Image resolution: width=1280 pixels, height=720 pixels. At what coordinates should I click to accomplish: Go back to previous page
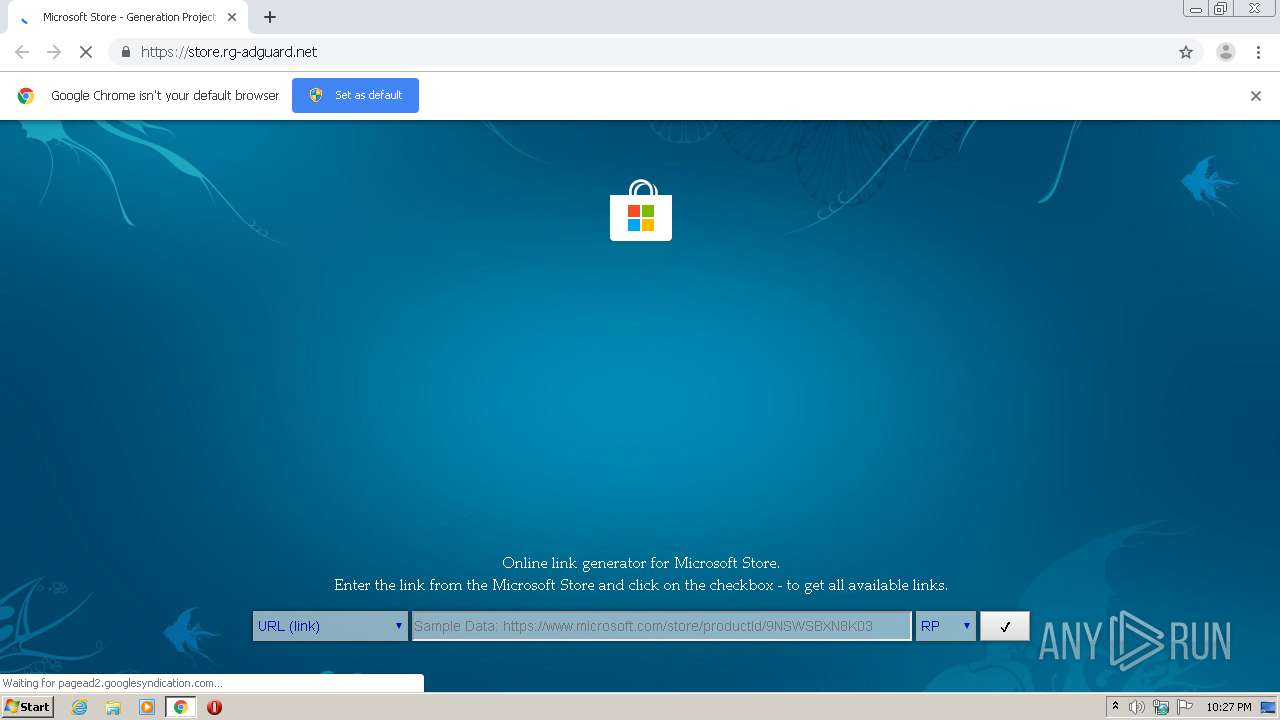click(22, 52)
